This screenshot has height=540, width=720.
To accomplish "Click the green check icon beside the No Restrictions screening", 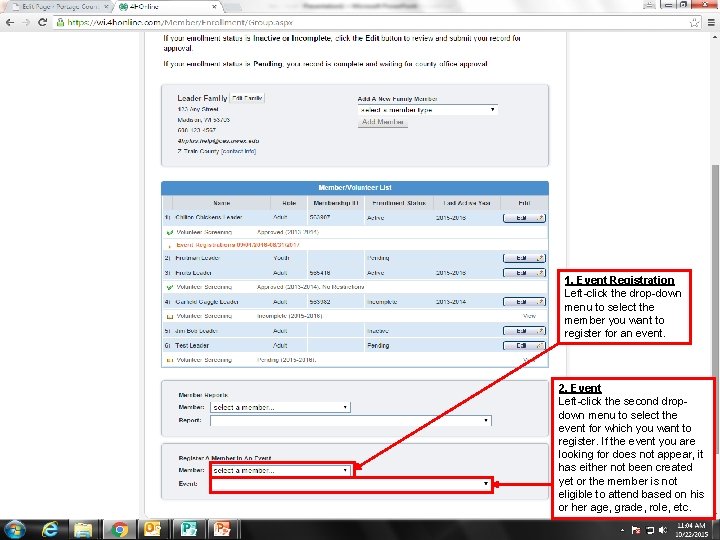I will pyautogui.click(x=169, y=287).
